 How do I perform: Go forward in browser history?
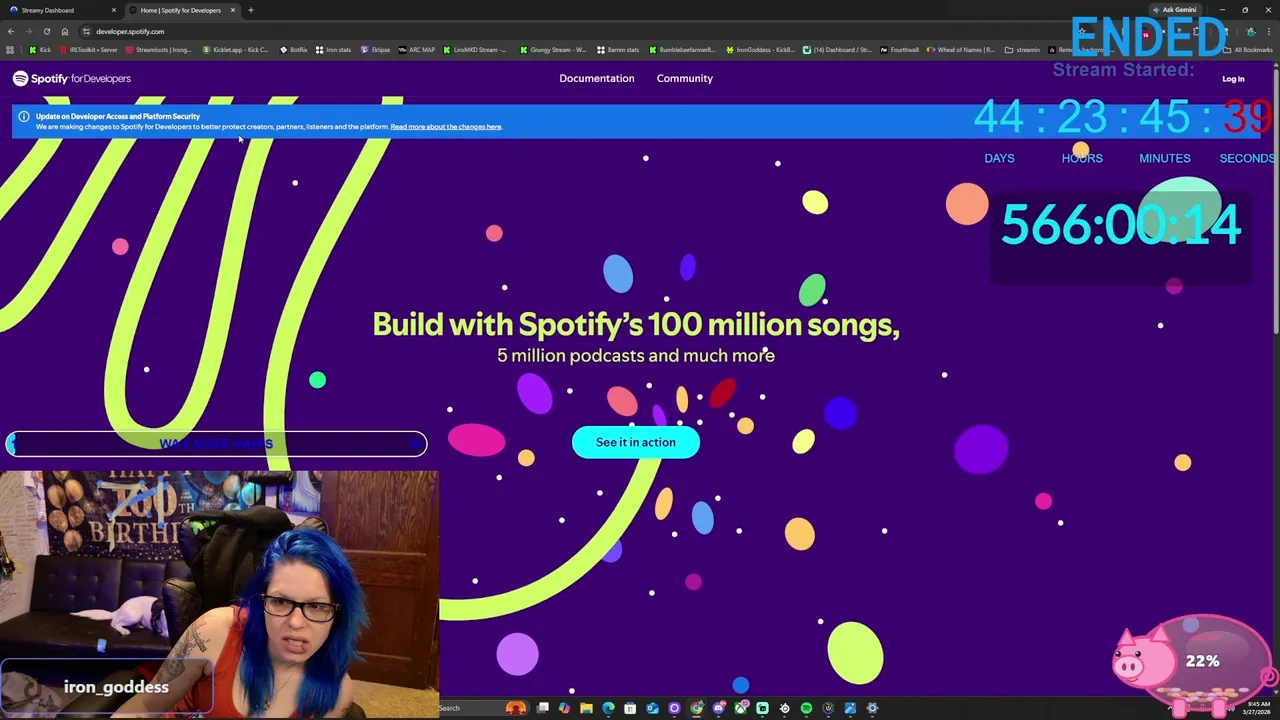coord(28,31)
